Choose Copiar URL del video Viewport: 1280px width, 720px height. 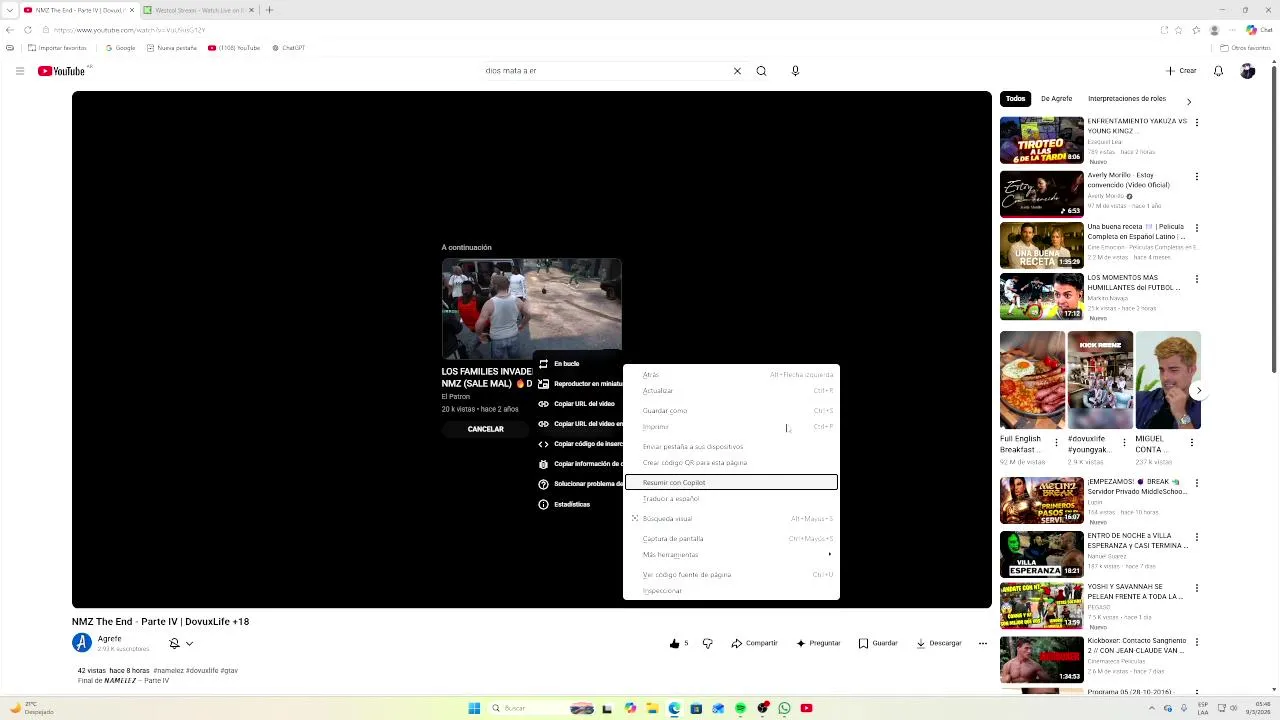coord(579,404)
